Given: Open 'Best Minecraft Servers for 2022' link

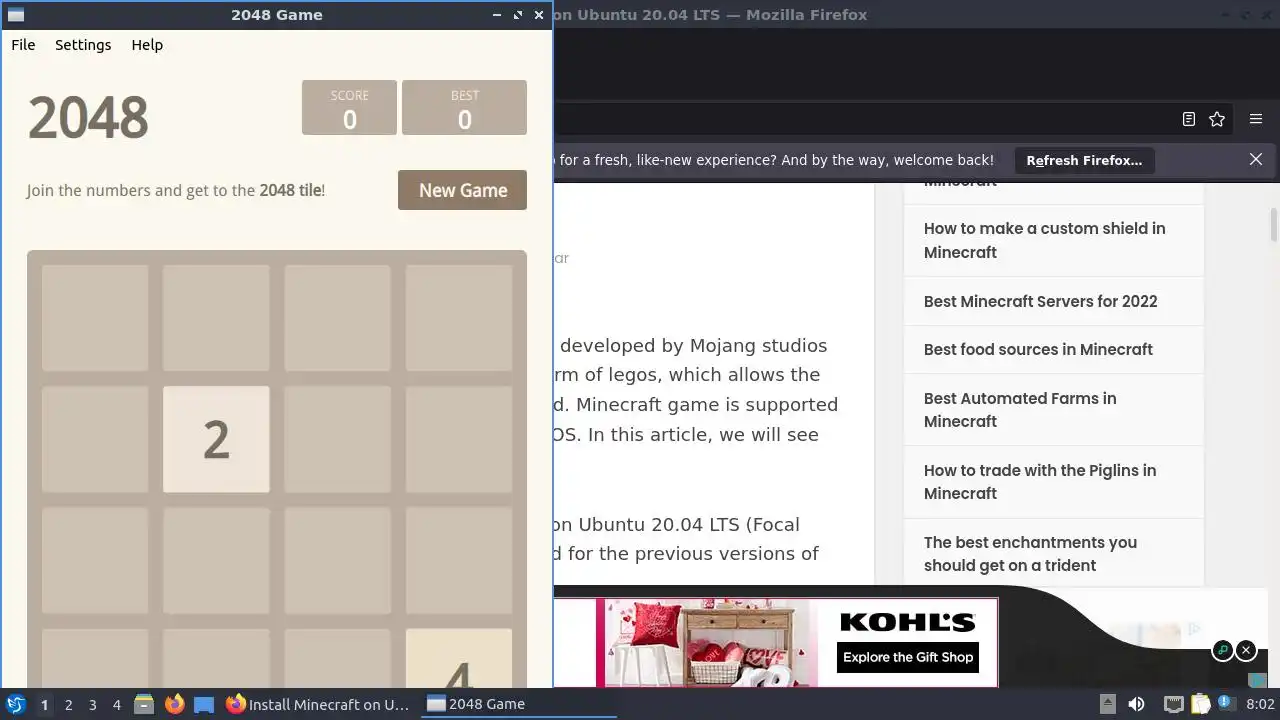Looking at the screenshot, I should [1040, 301].
